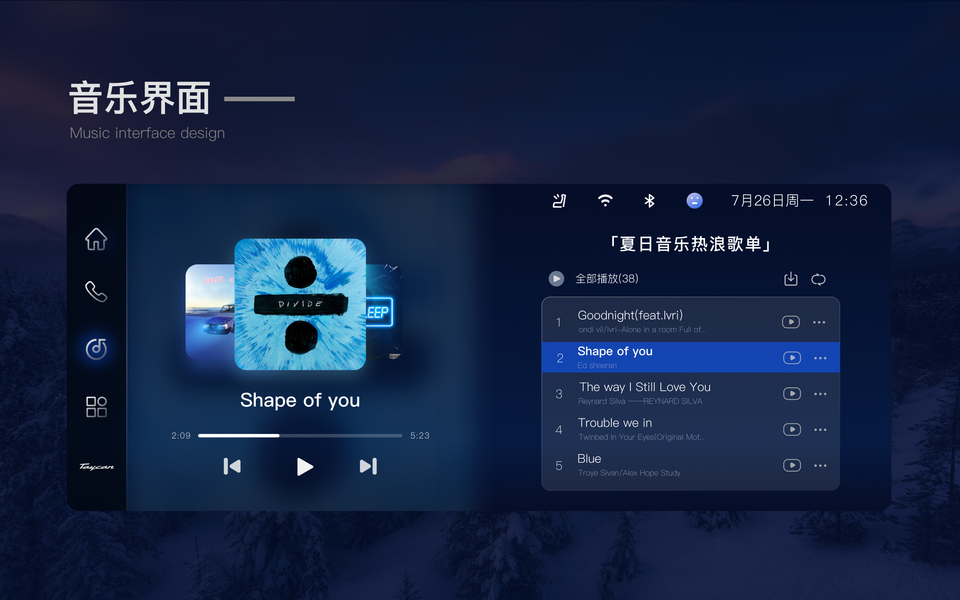Click the previous album cover with car
Viewport: 960px width, 600px height.
click(x=209, y=312)
